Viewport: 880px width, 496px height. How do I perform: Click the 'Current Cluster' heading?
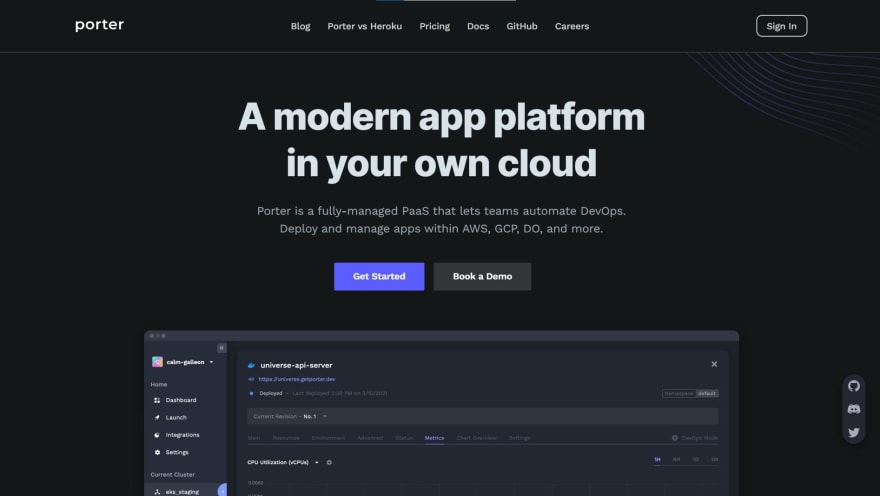tap(172, 475)
